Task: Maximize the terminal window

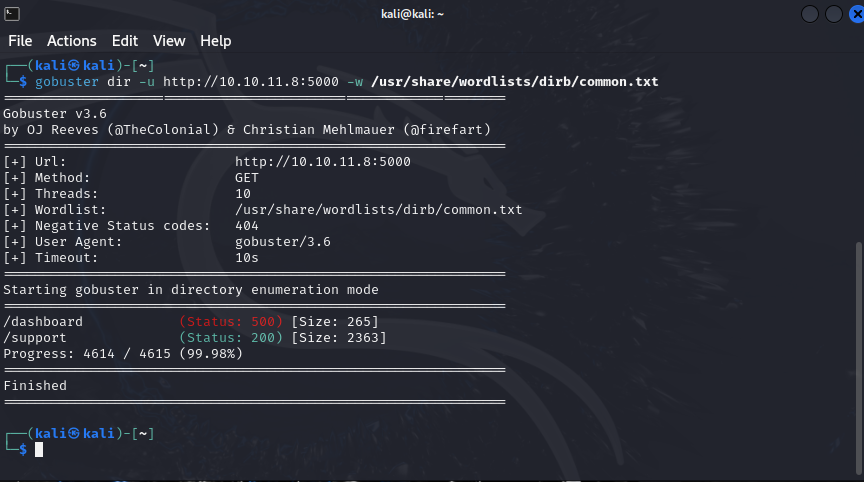Action: (833, 14)
